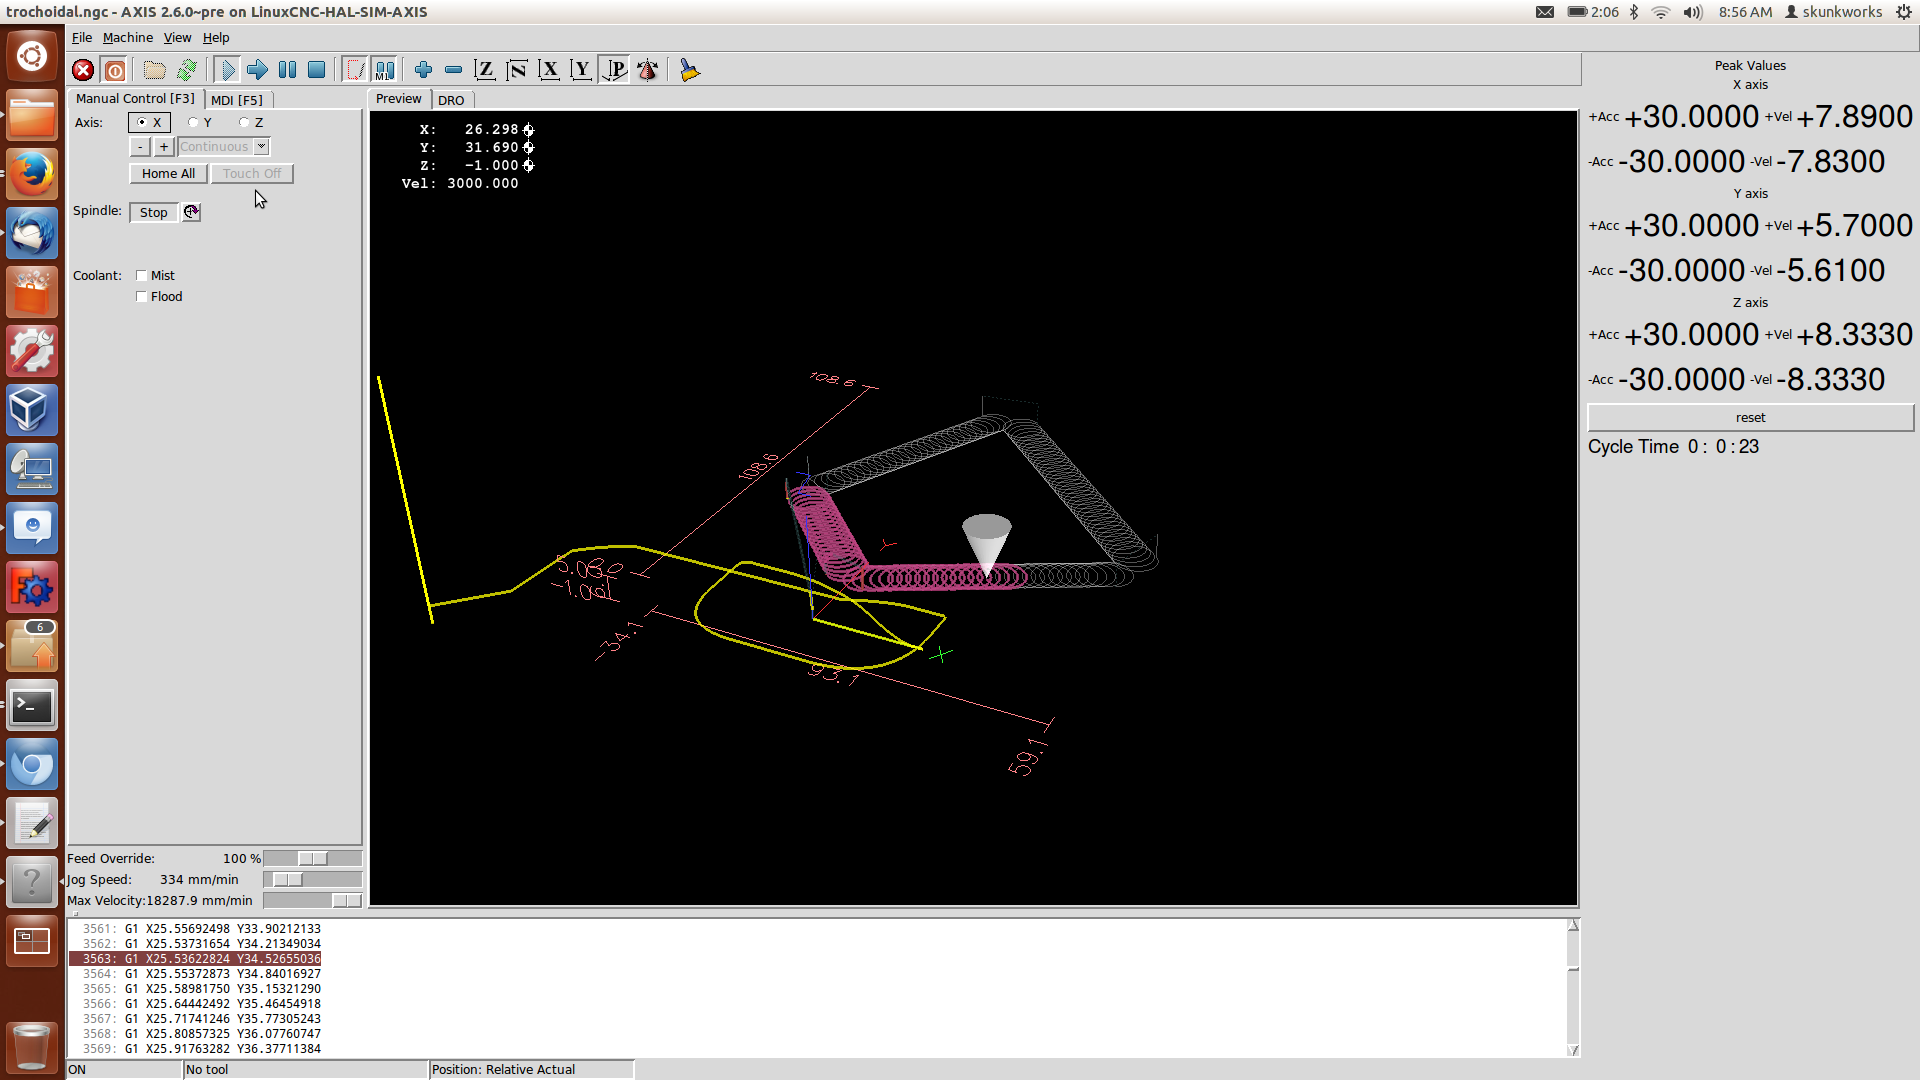1920x1080 pixels.
Task: Toggle machine power button
Action: point(115,70)
